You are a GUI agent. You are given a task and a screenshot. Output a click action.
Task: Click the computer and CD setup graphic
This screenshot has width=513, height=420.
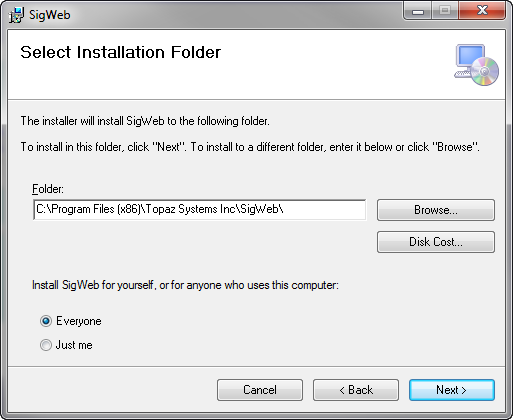tap(476, 65)
